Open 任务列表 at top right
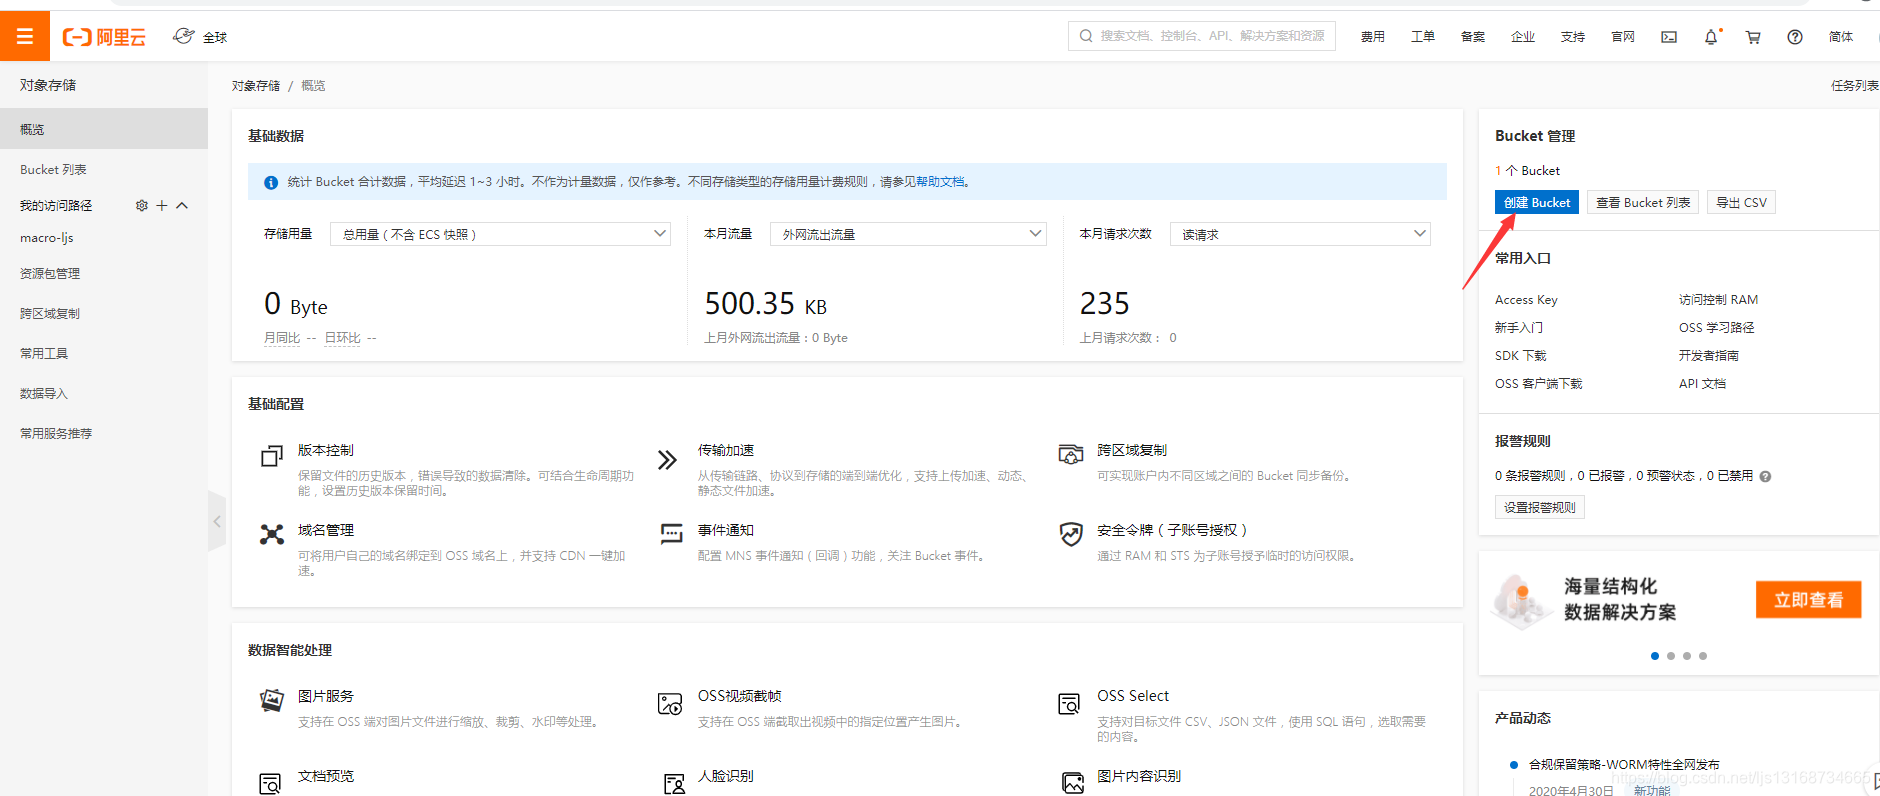This screenshot has width=1880, height=796. [x=1854, y=86]
